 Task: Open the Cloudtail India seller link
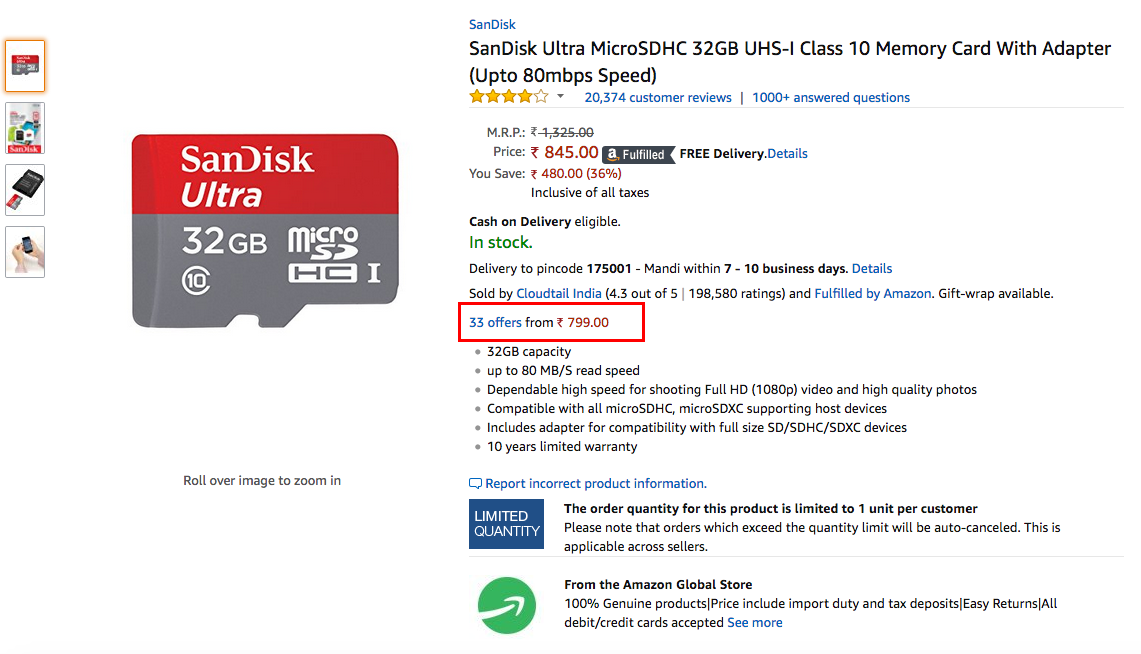(x=559, y=293)
